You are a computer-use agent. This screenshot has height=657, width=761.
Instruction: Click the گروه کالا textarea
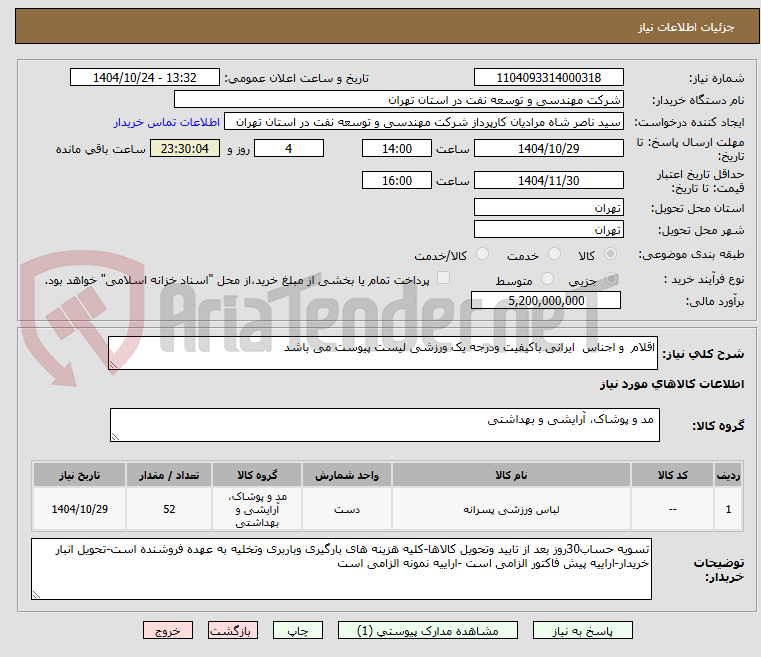point(384,425)
